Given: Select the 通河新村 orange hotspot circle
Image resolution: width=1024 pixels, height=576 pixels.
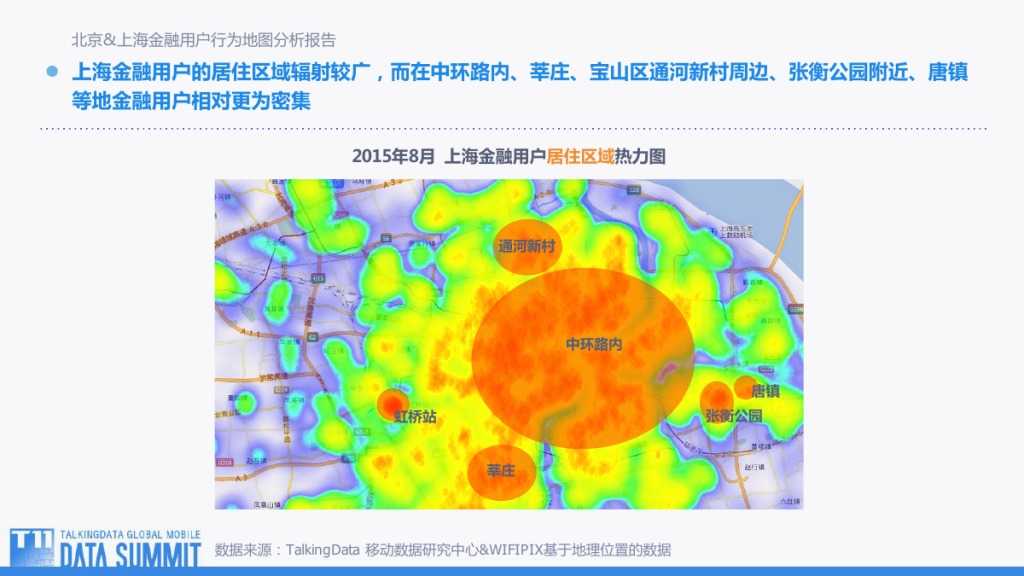Looking at the screenshot, I should click(x=527, y=246).
